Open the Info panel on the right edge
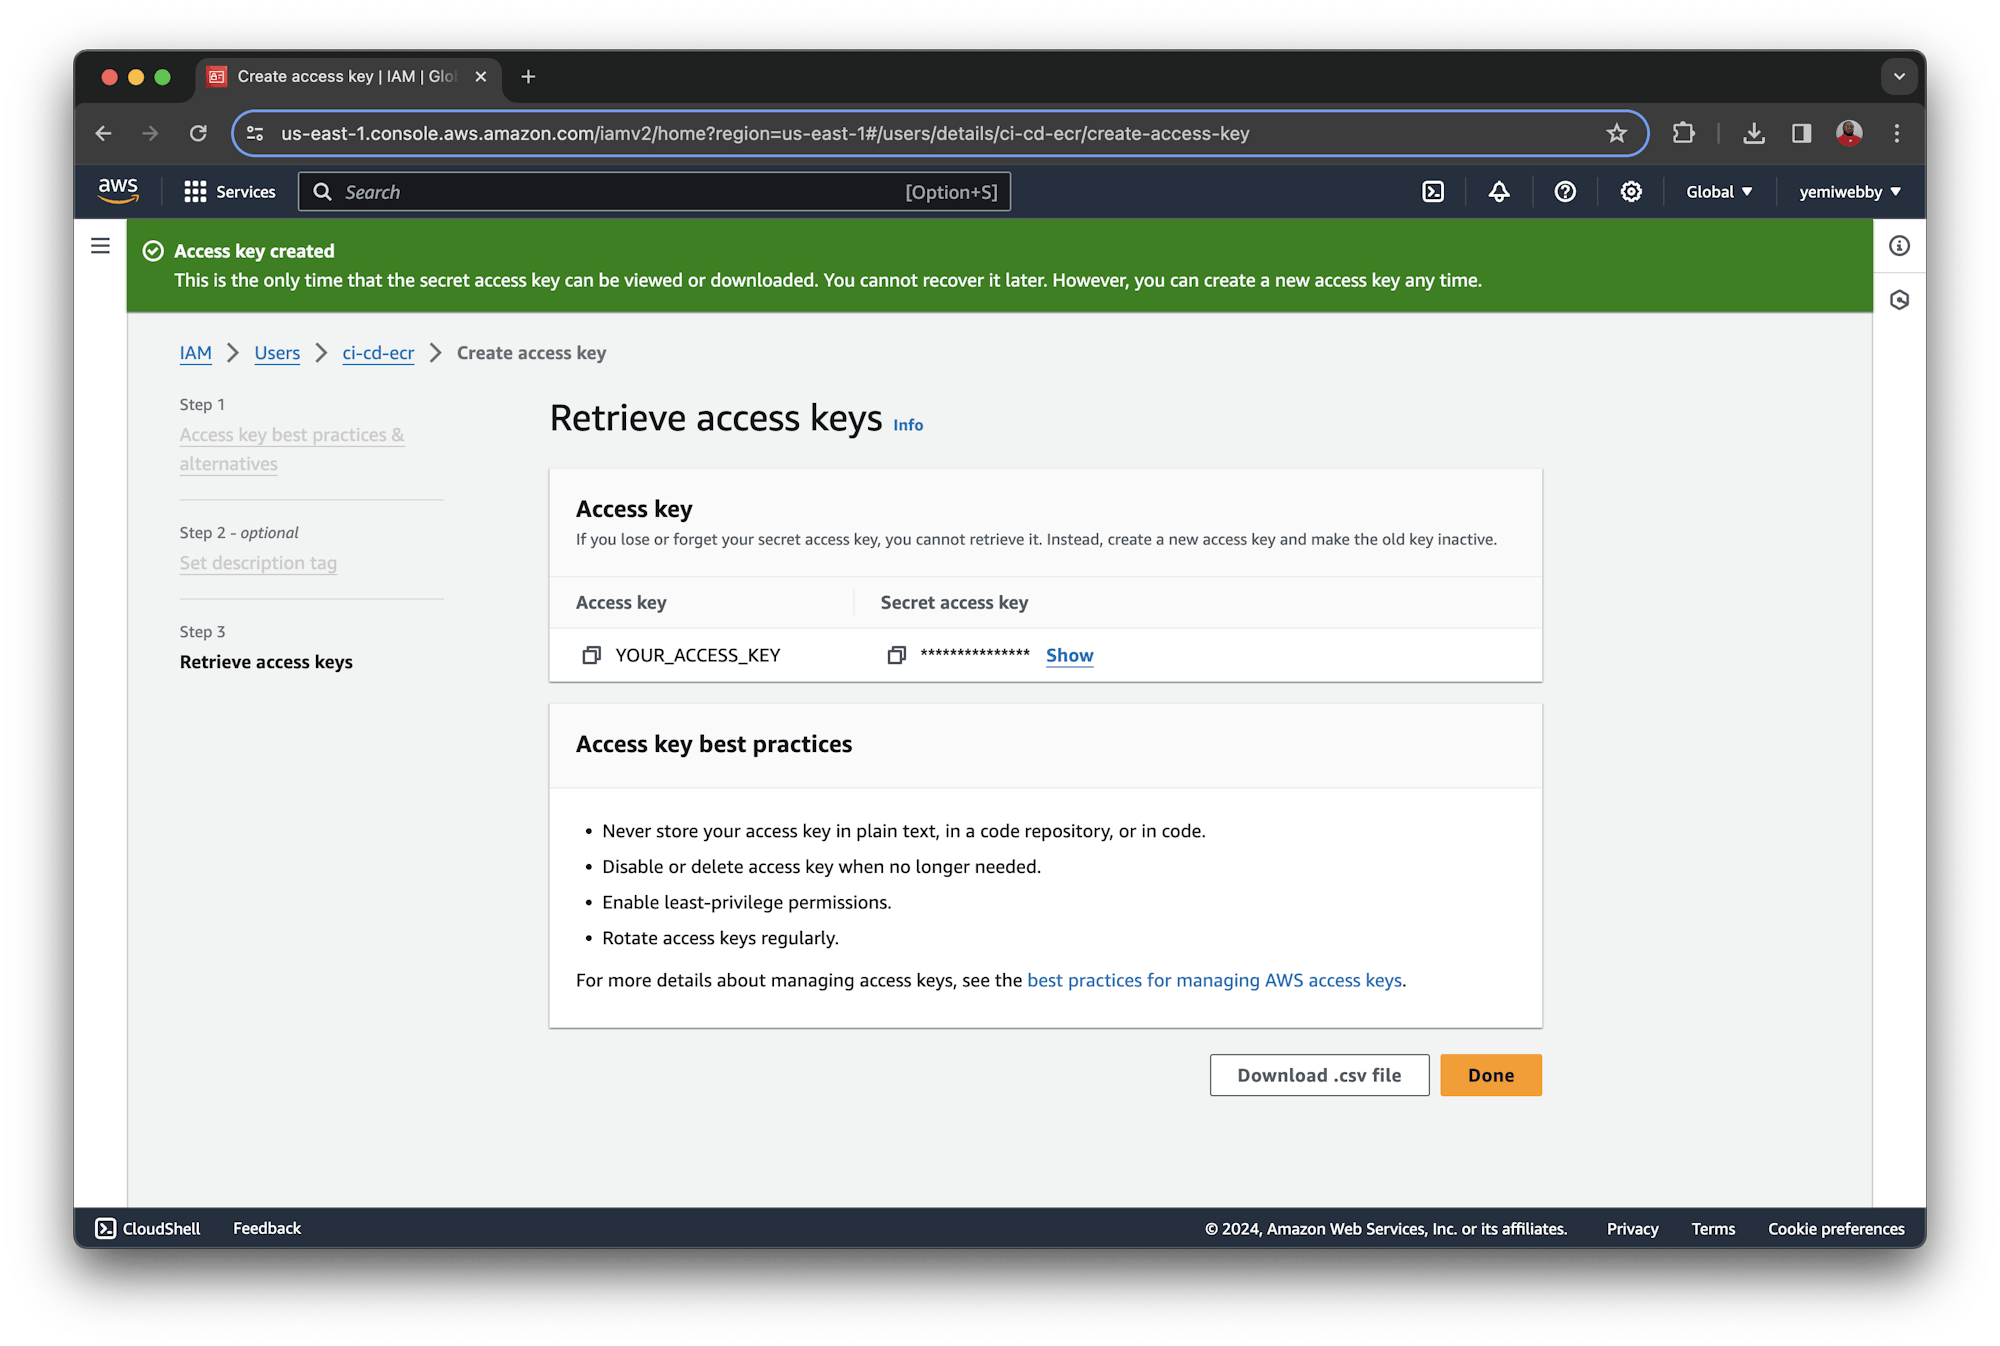2000x1346 pixels. click(x=1898, y=246)
